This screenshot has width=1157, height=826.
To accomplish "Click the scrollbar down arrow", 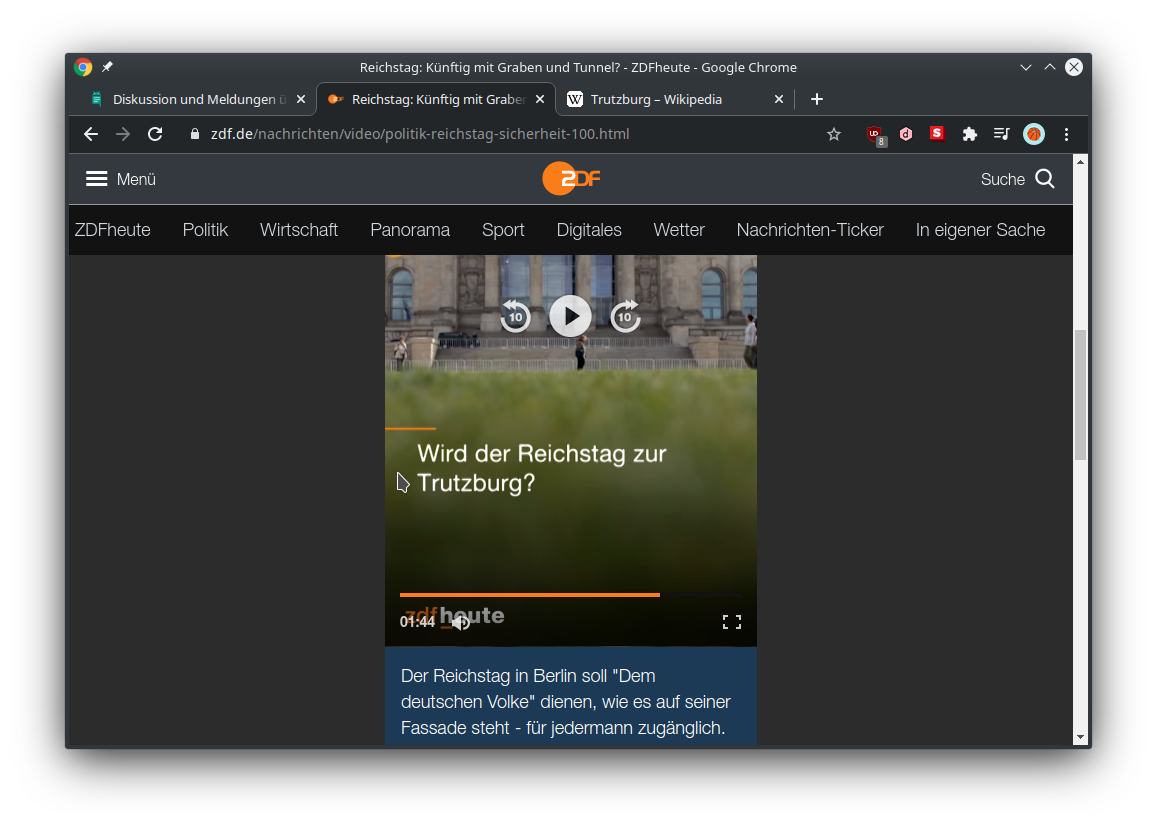I will click(1080, 737).
